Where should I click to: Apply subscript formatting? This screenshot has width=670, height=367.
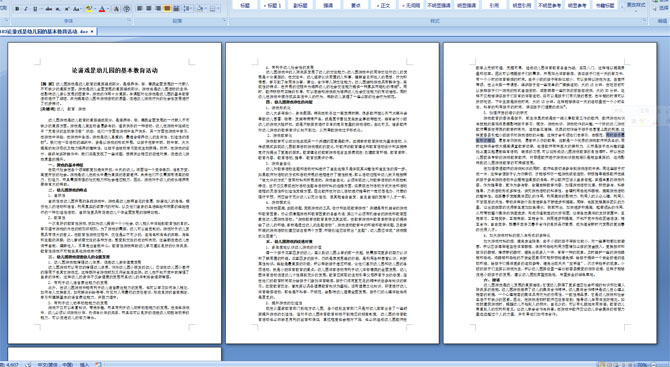(58, 9)
